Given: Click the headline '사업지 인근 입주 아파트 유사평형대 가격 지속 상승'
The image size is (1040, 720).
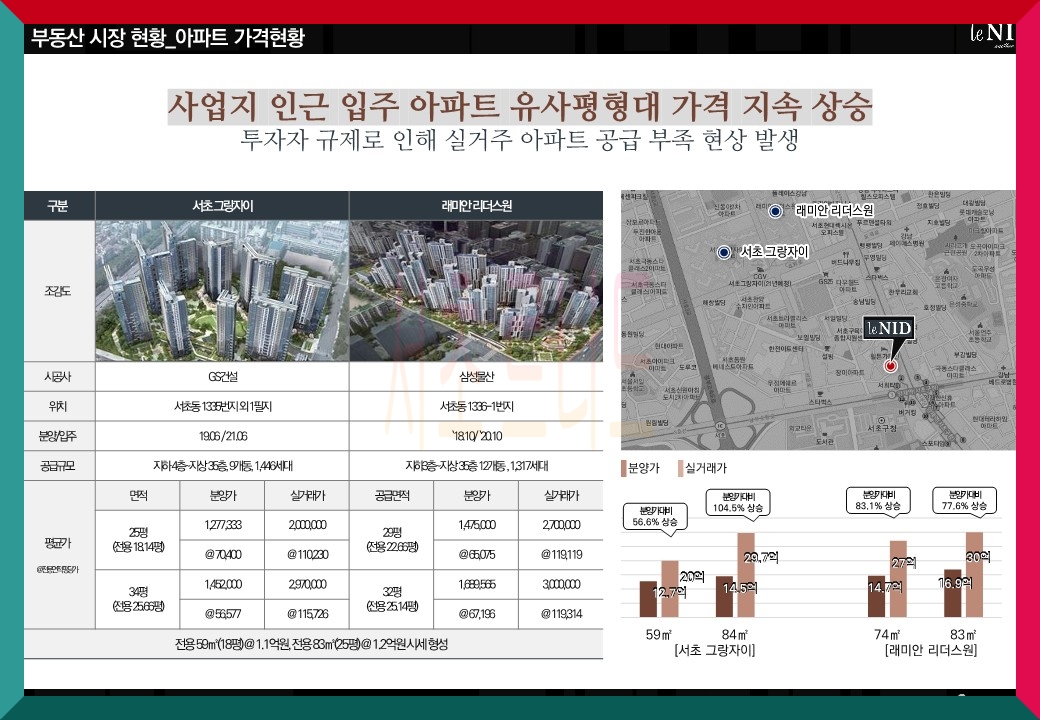Looking at the screenshot, I should (x=519, y=106).
